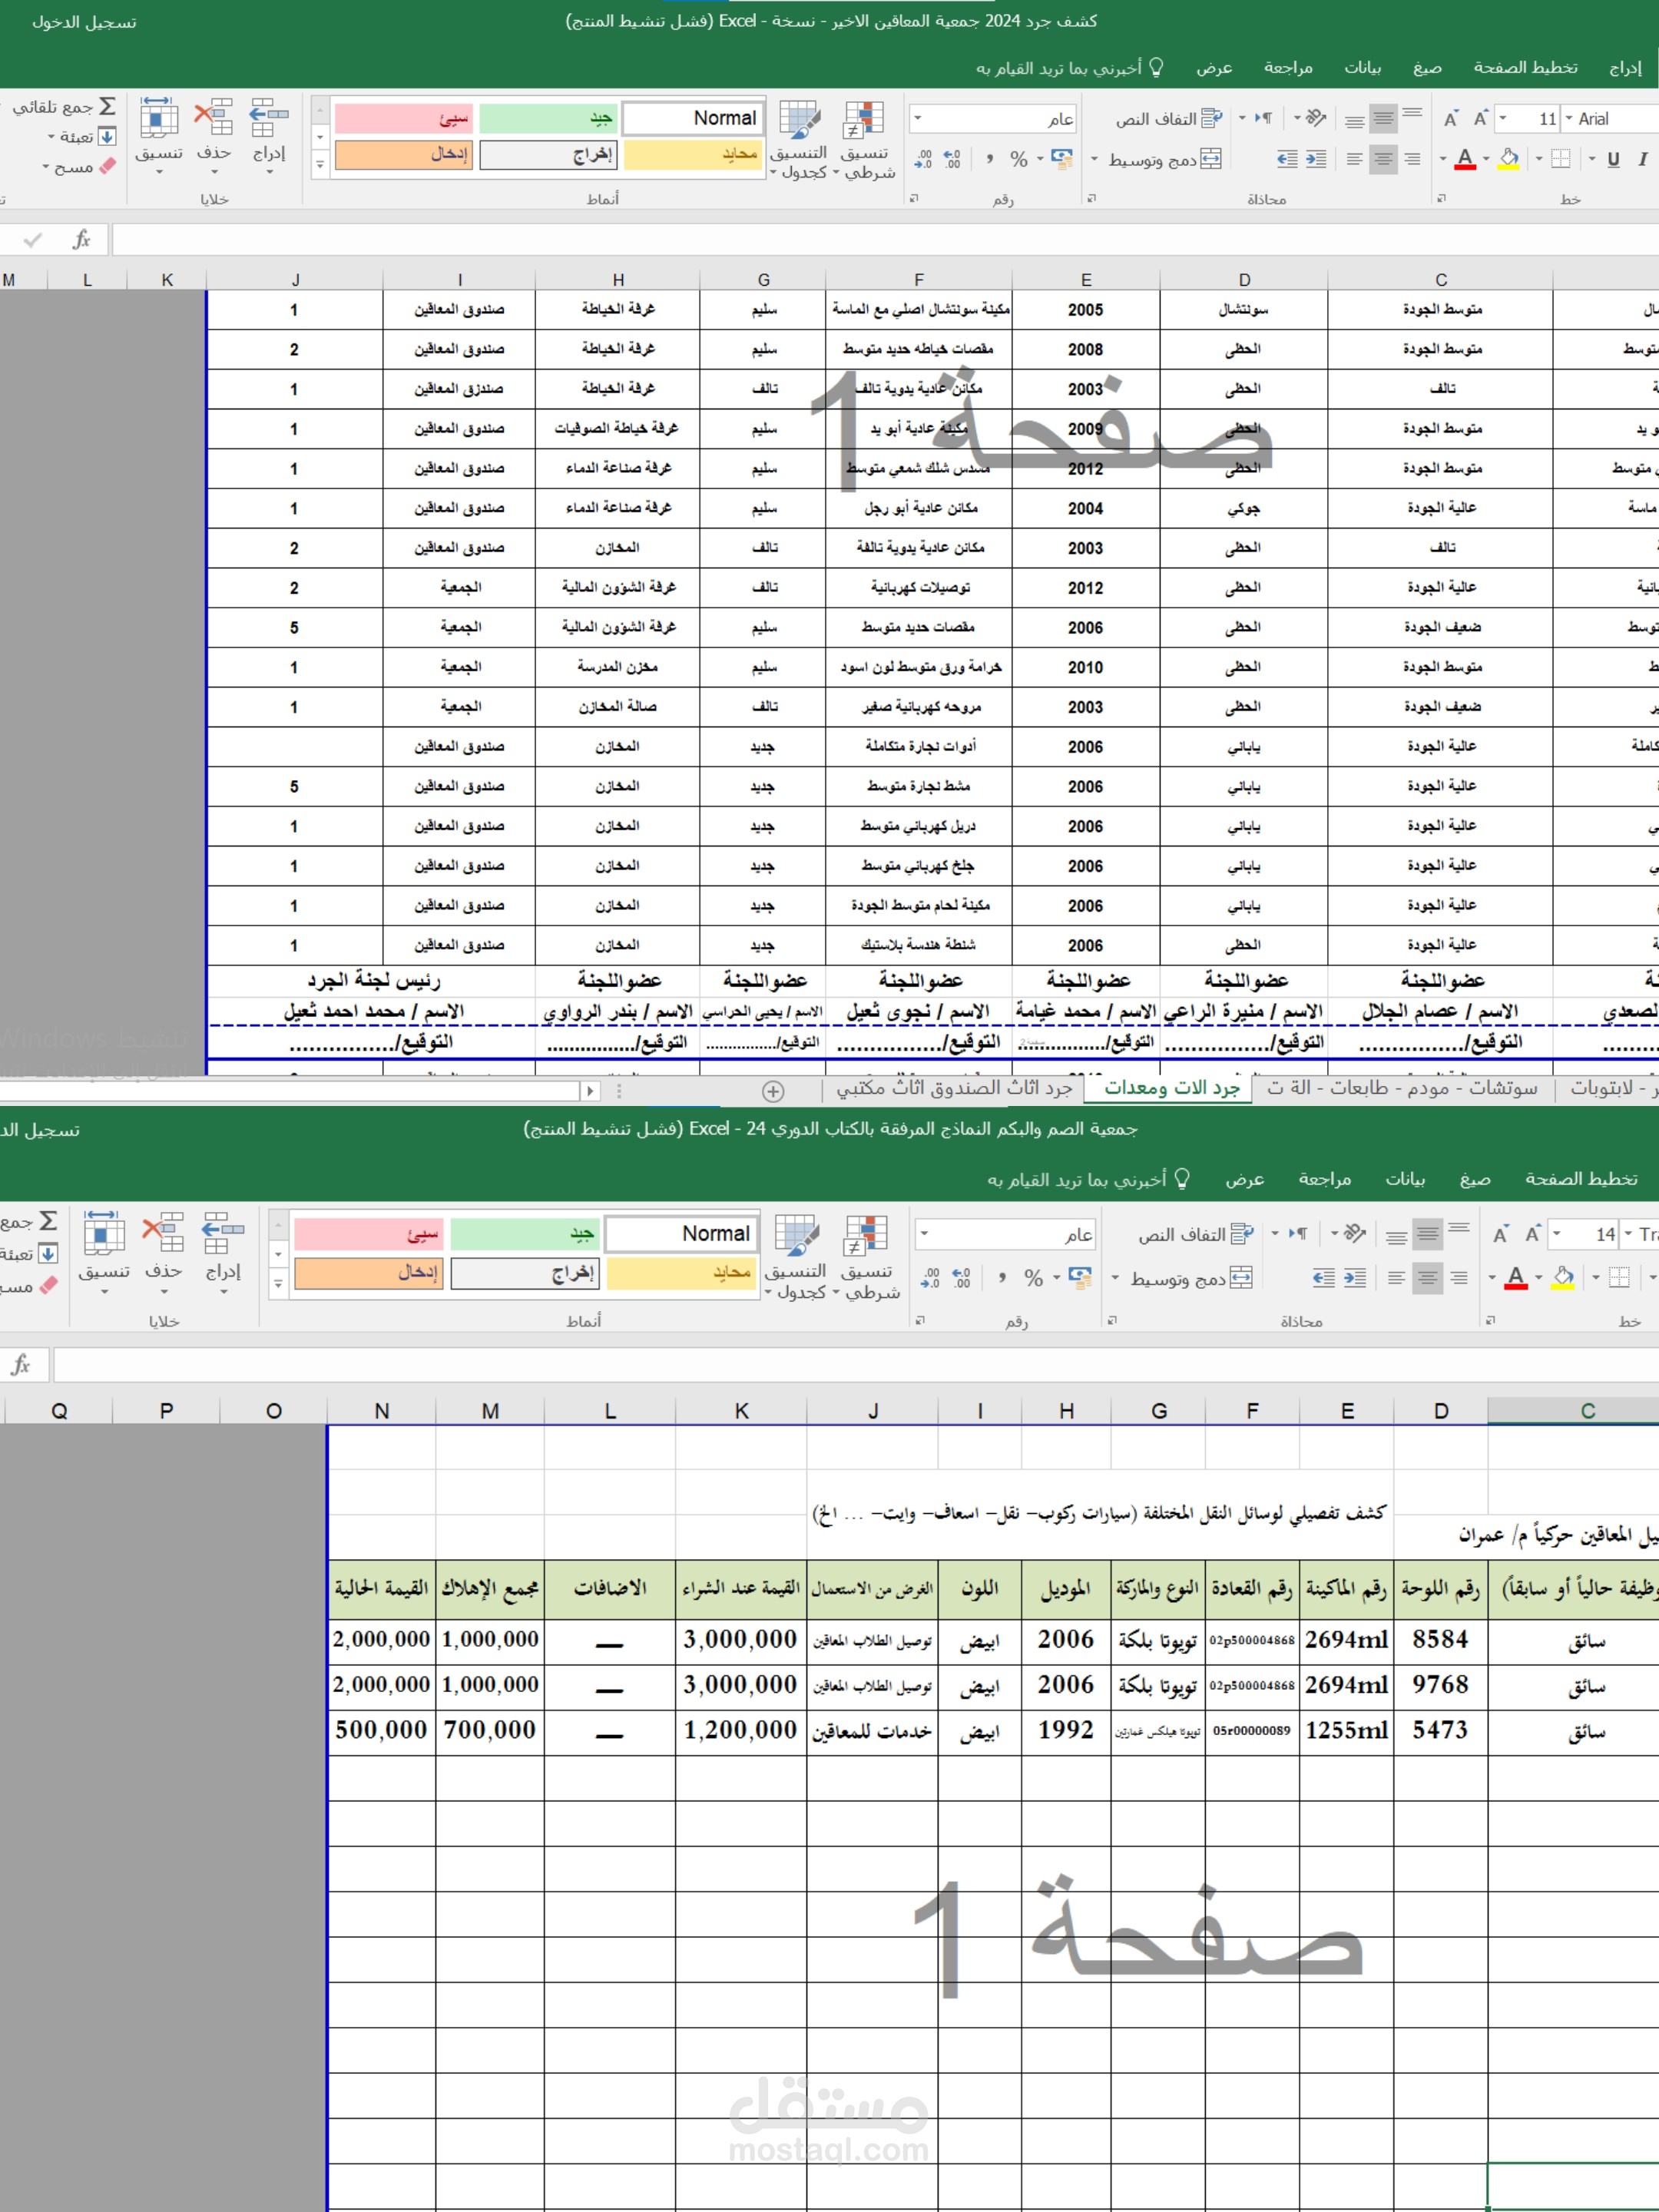The height and width of the screenshot is (2212, 1659).
Task: Click the fx insert function icon in bottom window
Action: [21, 1364]
